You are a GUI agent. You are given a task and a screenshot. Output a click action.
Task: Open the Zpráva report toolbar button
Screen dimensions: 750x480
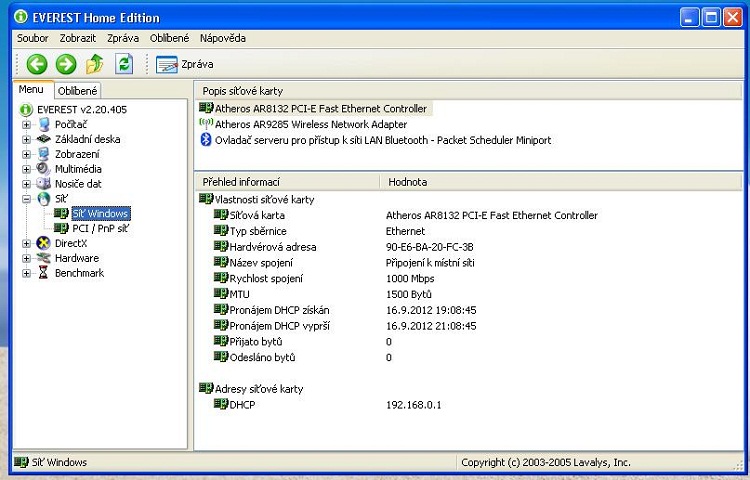pos(185,64)
